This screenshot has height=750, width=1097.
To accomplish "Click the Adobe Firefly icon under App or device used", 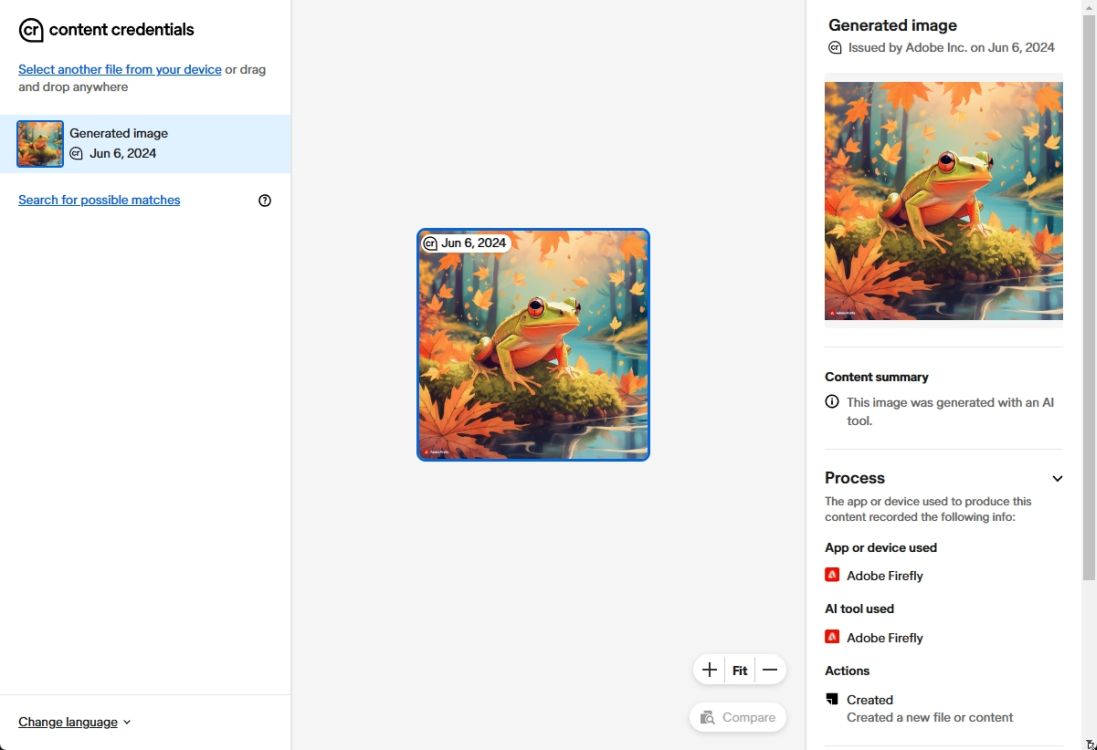I will (832, 574).
